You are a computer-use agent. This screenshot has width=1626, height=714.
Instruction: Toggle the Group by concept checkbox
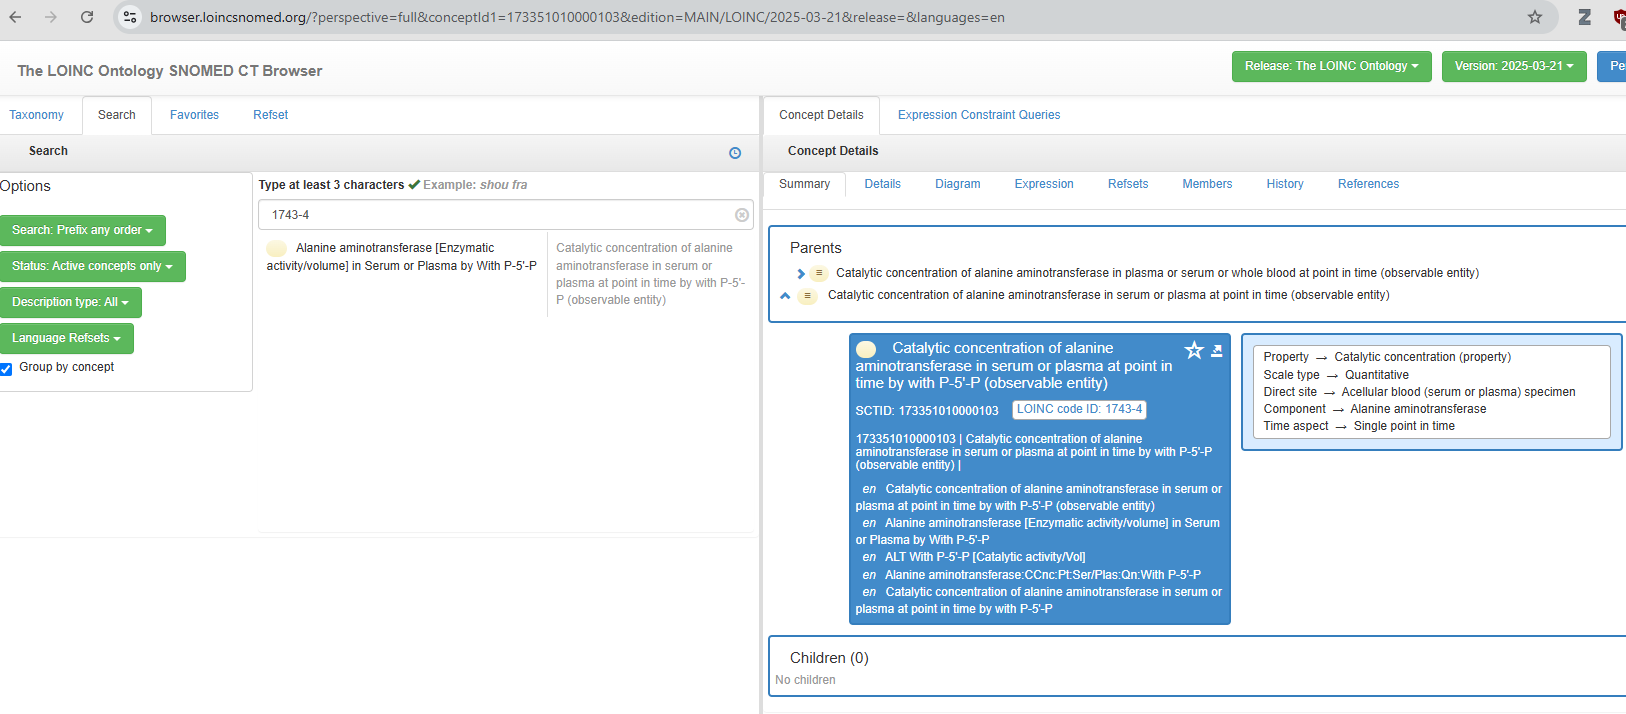tap(6, 368)
